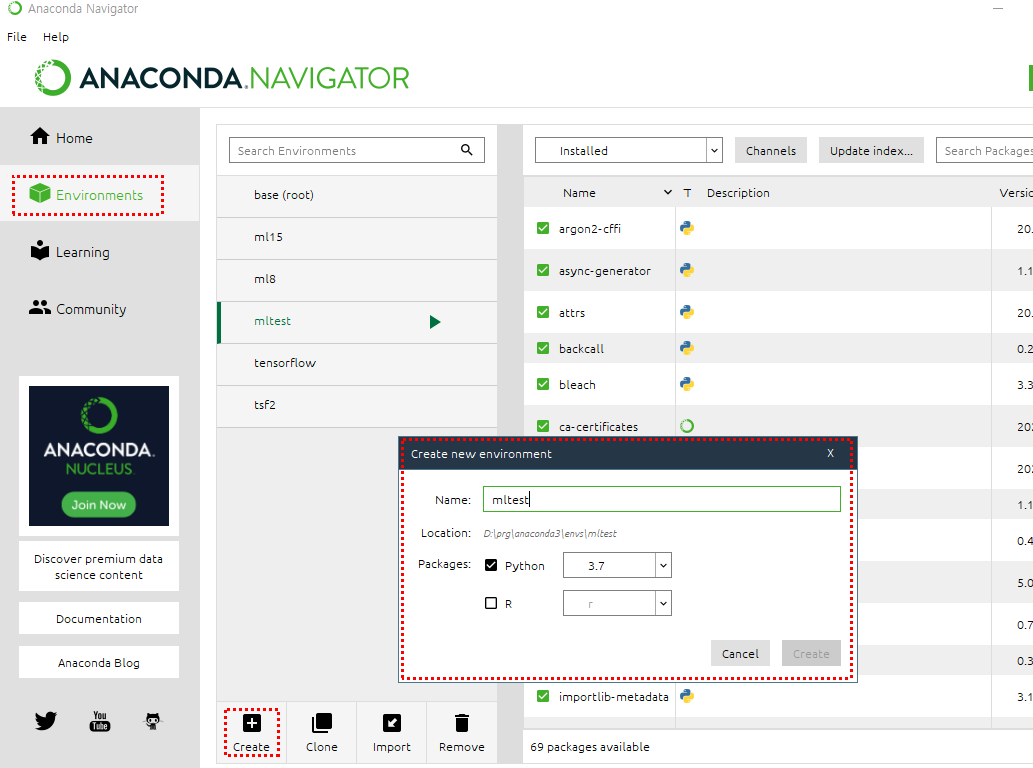Click the Python type icon for async-generator

[687, 270]
